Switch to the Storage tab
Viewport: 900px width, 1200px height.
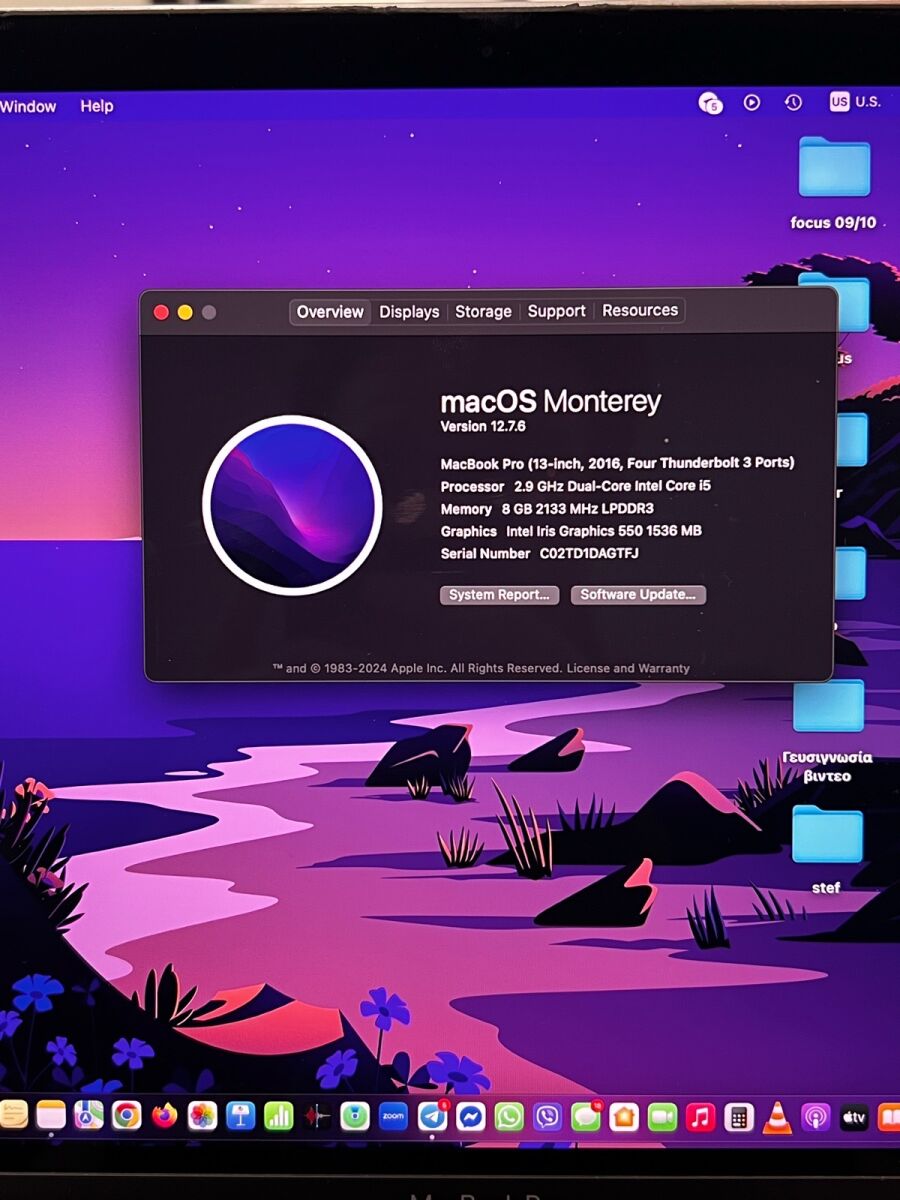click(x=483, y=311)
